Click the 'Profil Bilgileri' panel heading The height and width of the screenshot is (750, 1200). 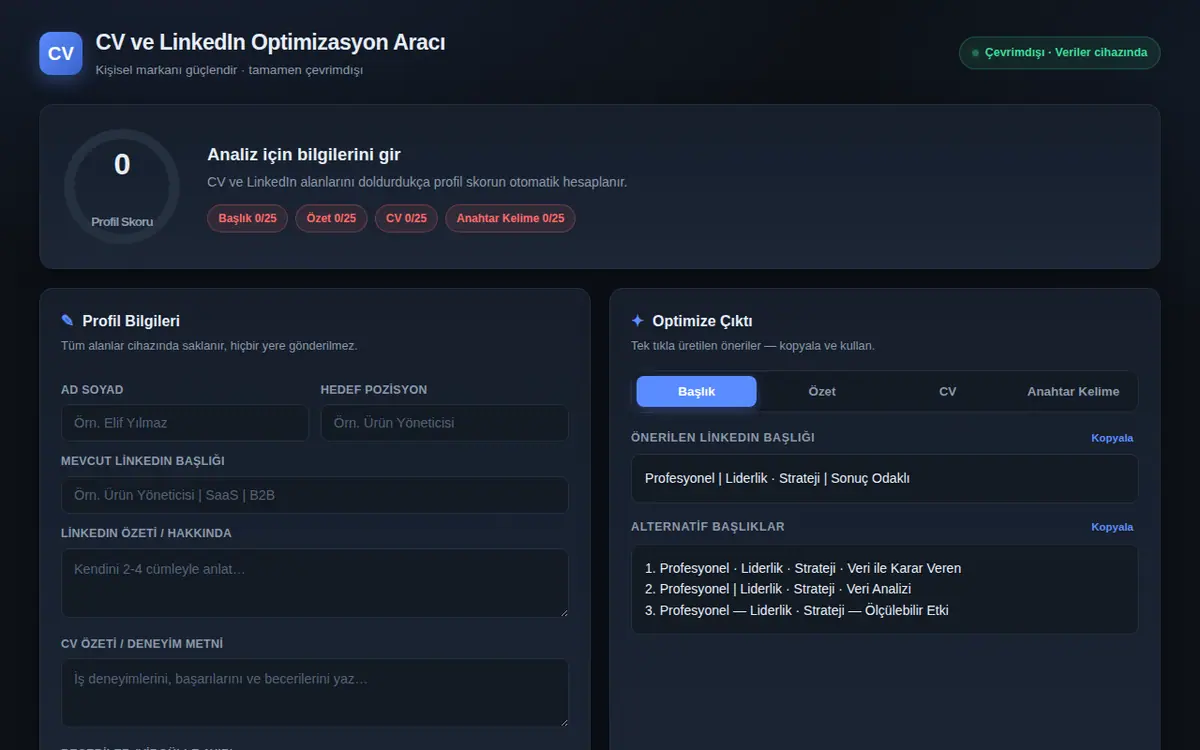(x=131, y=321)
